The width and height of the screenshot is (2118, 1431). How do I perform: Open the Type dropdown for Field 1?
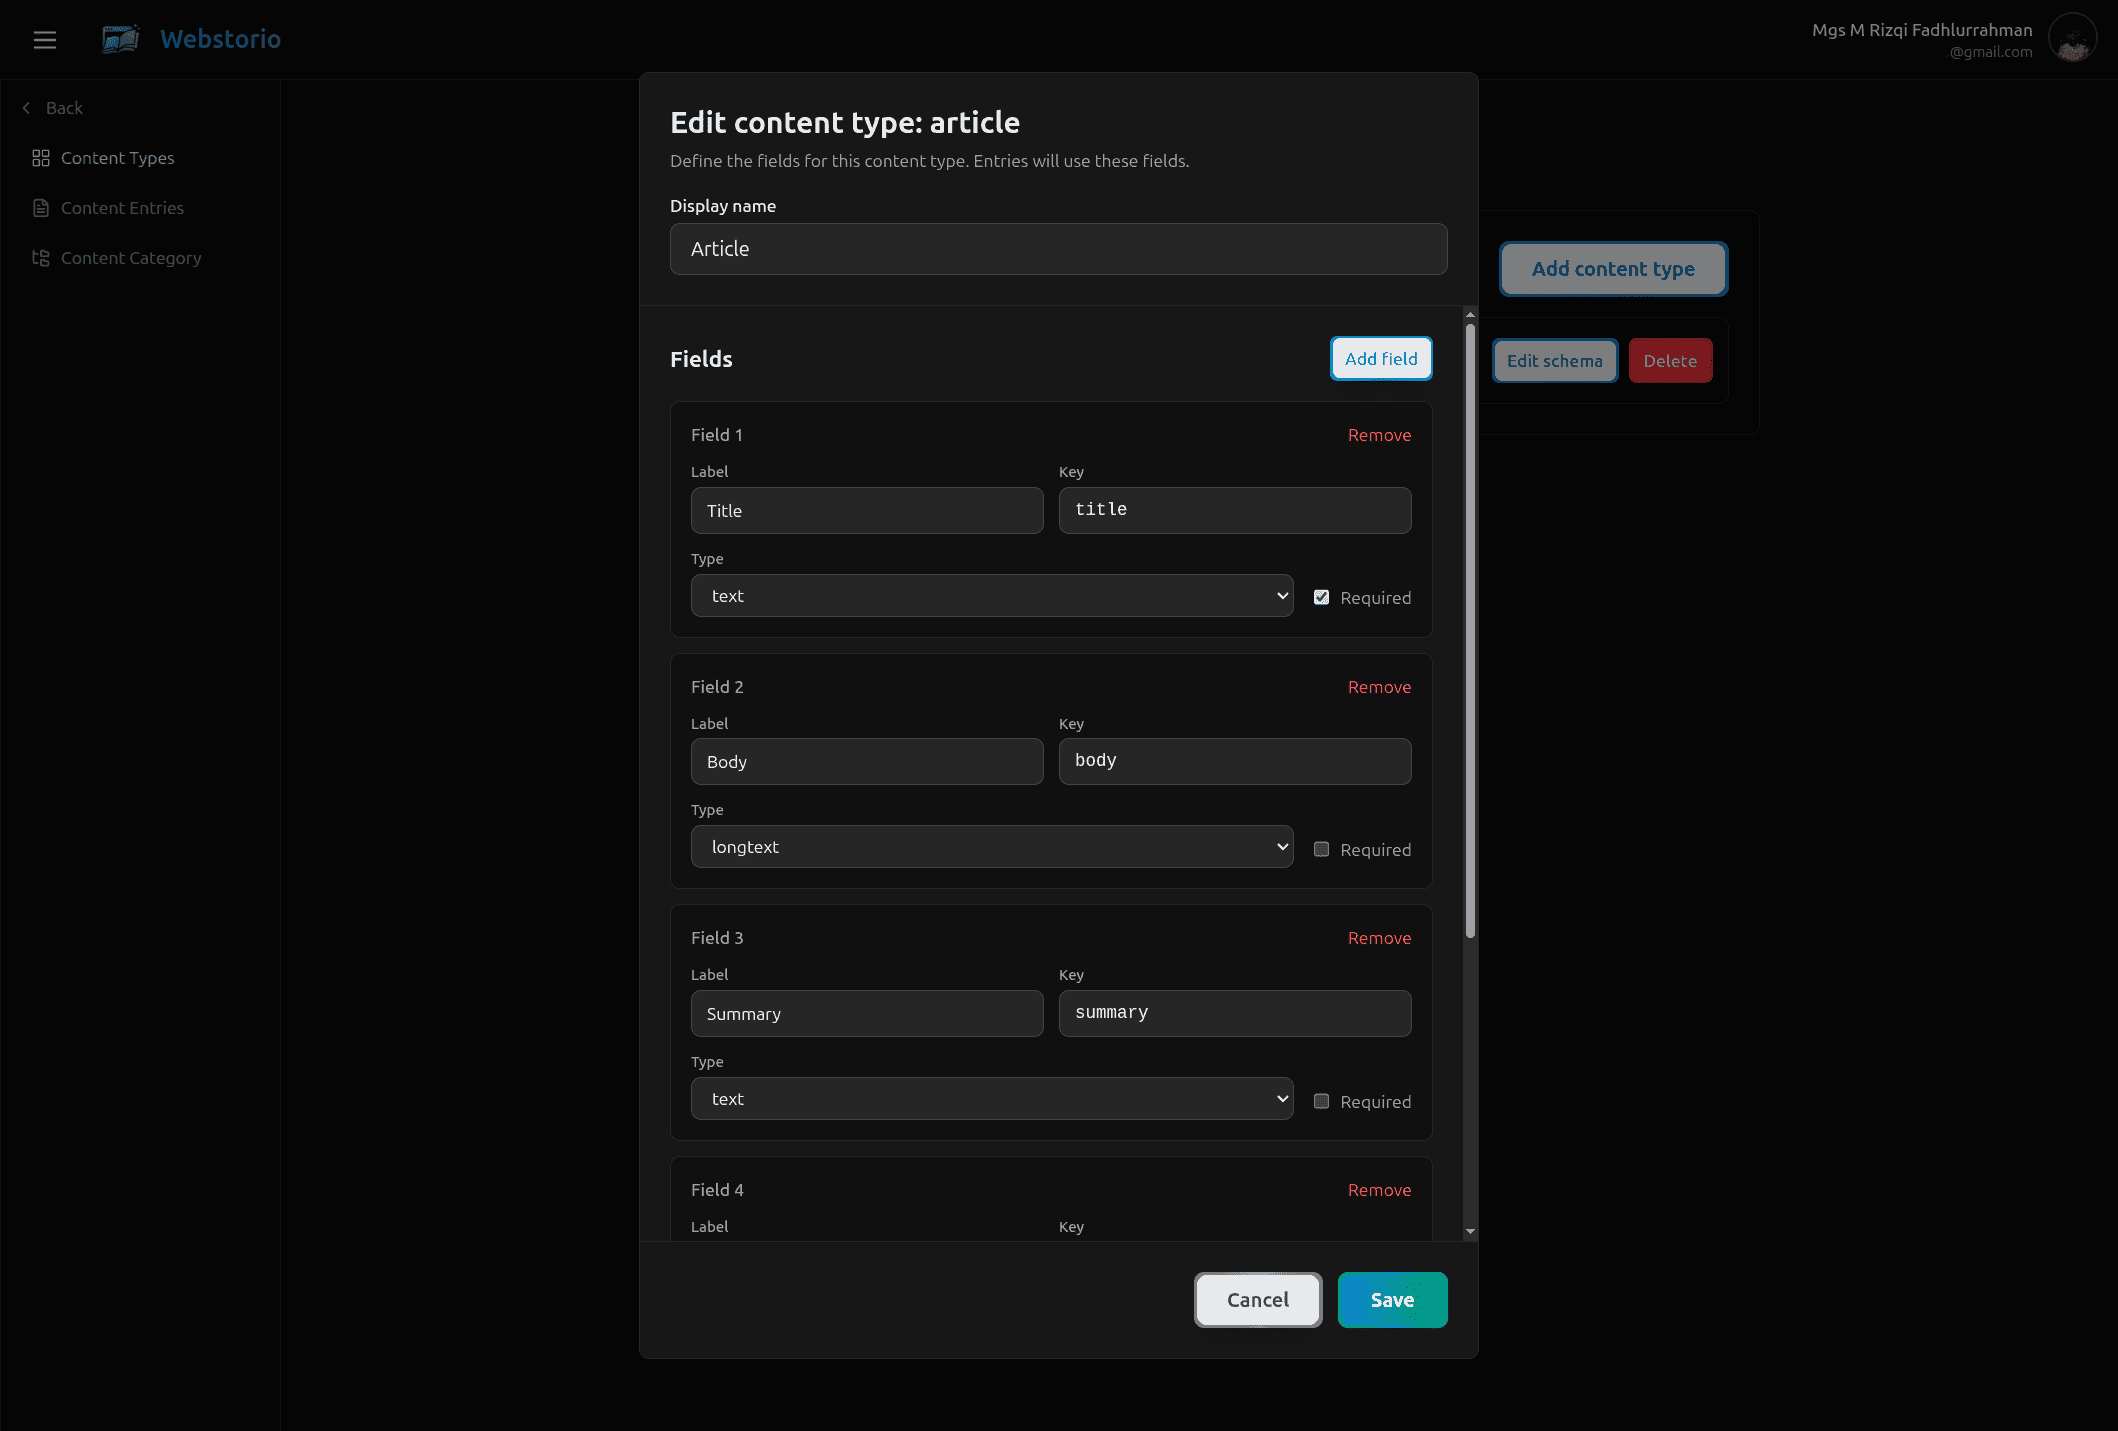992,596
